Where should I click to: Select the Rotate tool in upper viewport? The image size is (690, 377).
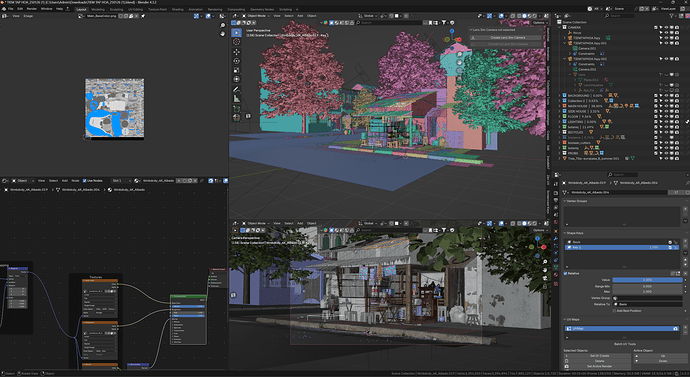[237, 61]
